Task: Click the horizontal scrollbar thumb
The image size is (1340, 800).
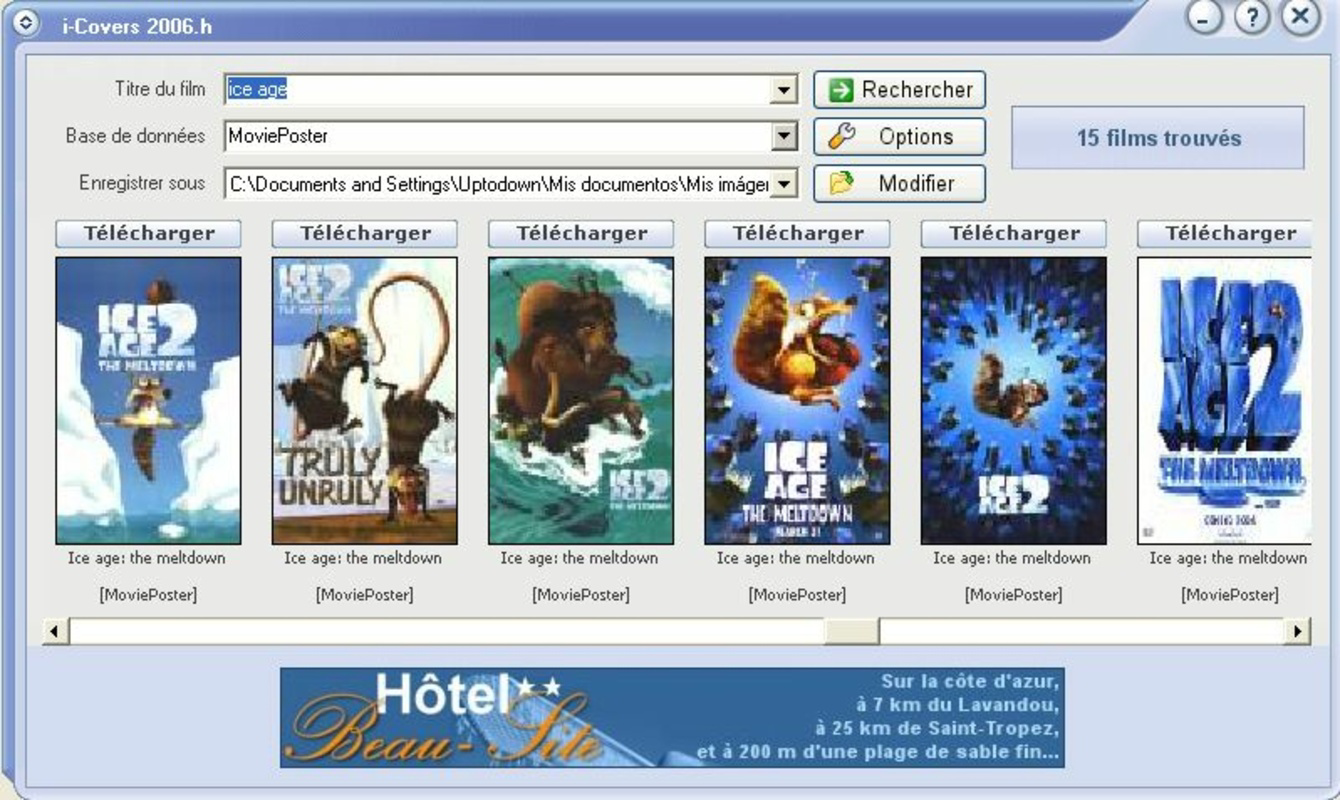Action: (x=851, y=631)
